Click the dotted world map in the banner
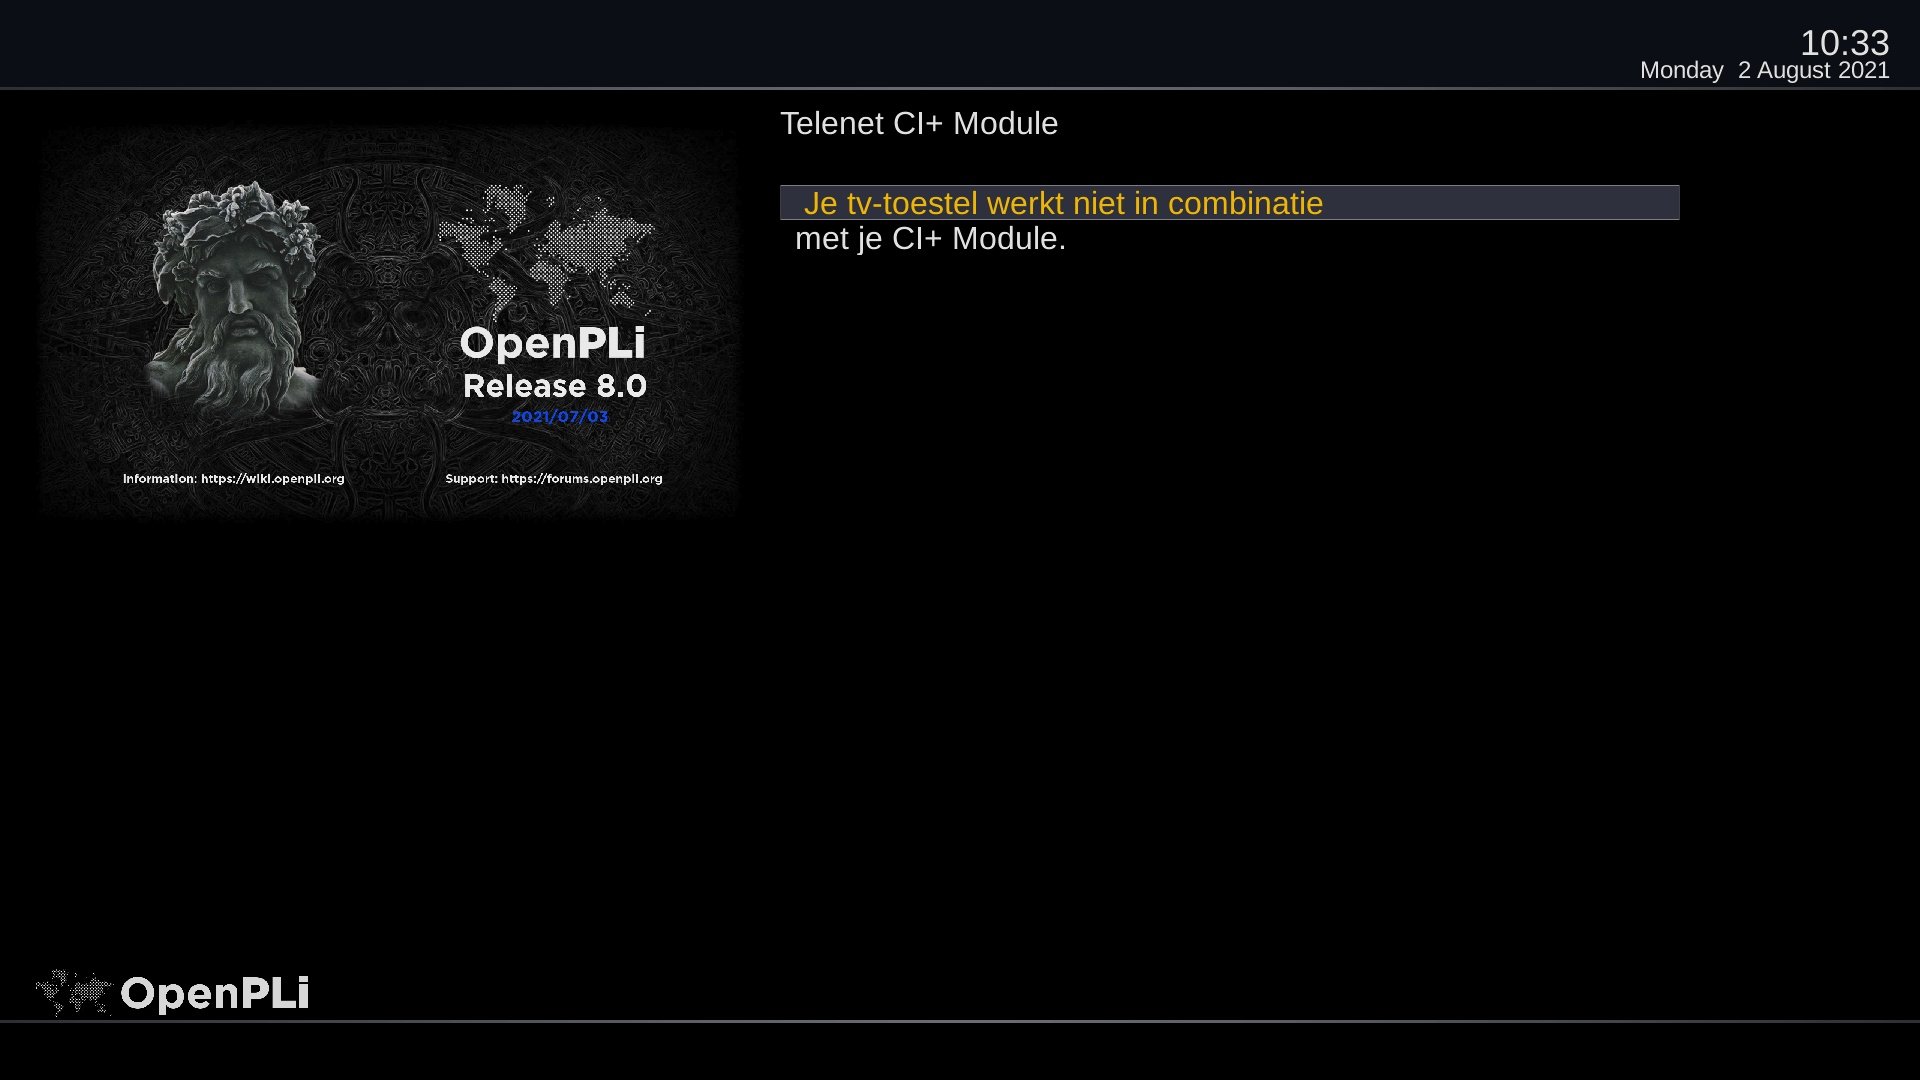The image size is (1920, 1080). 547,245
